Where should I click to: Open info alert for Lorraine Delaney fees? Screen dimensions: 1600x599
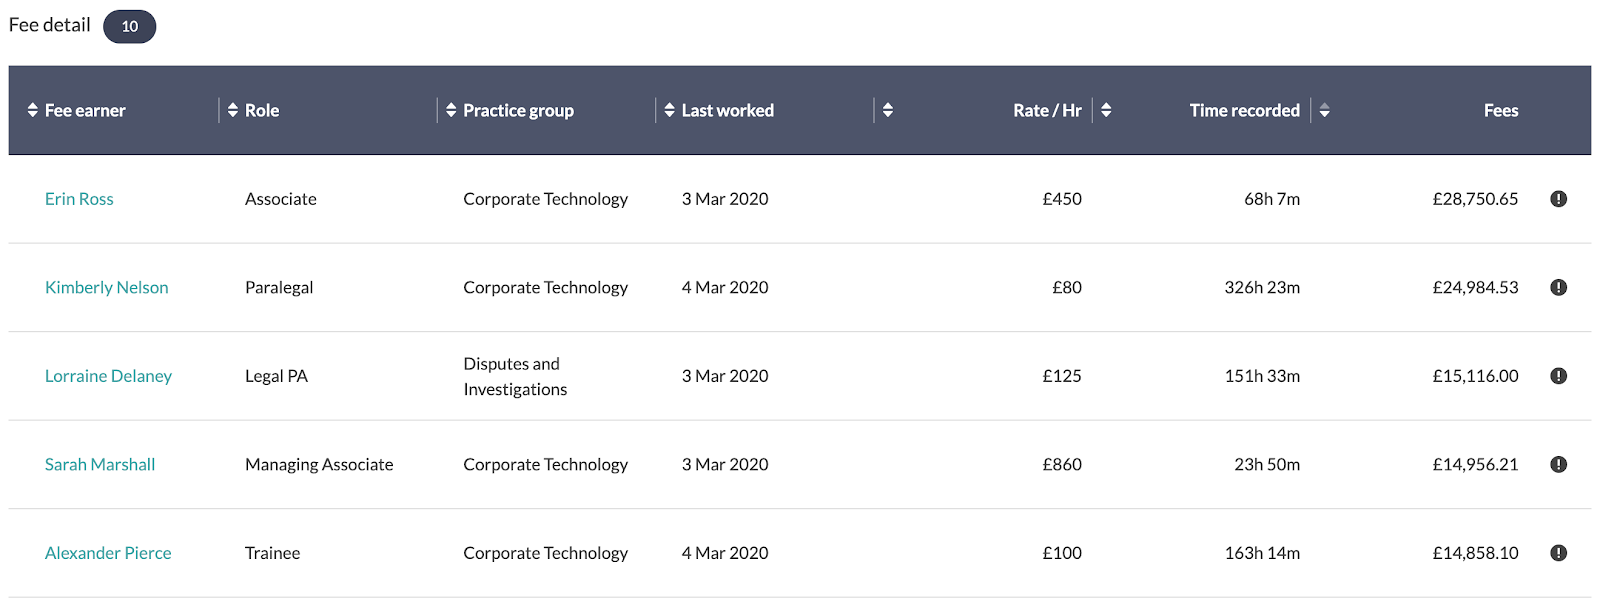1558,376
